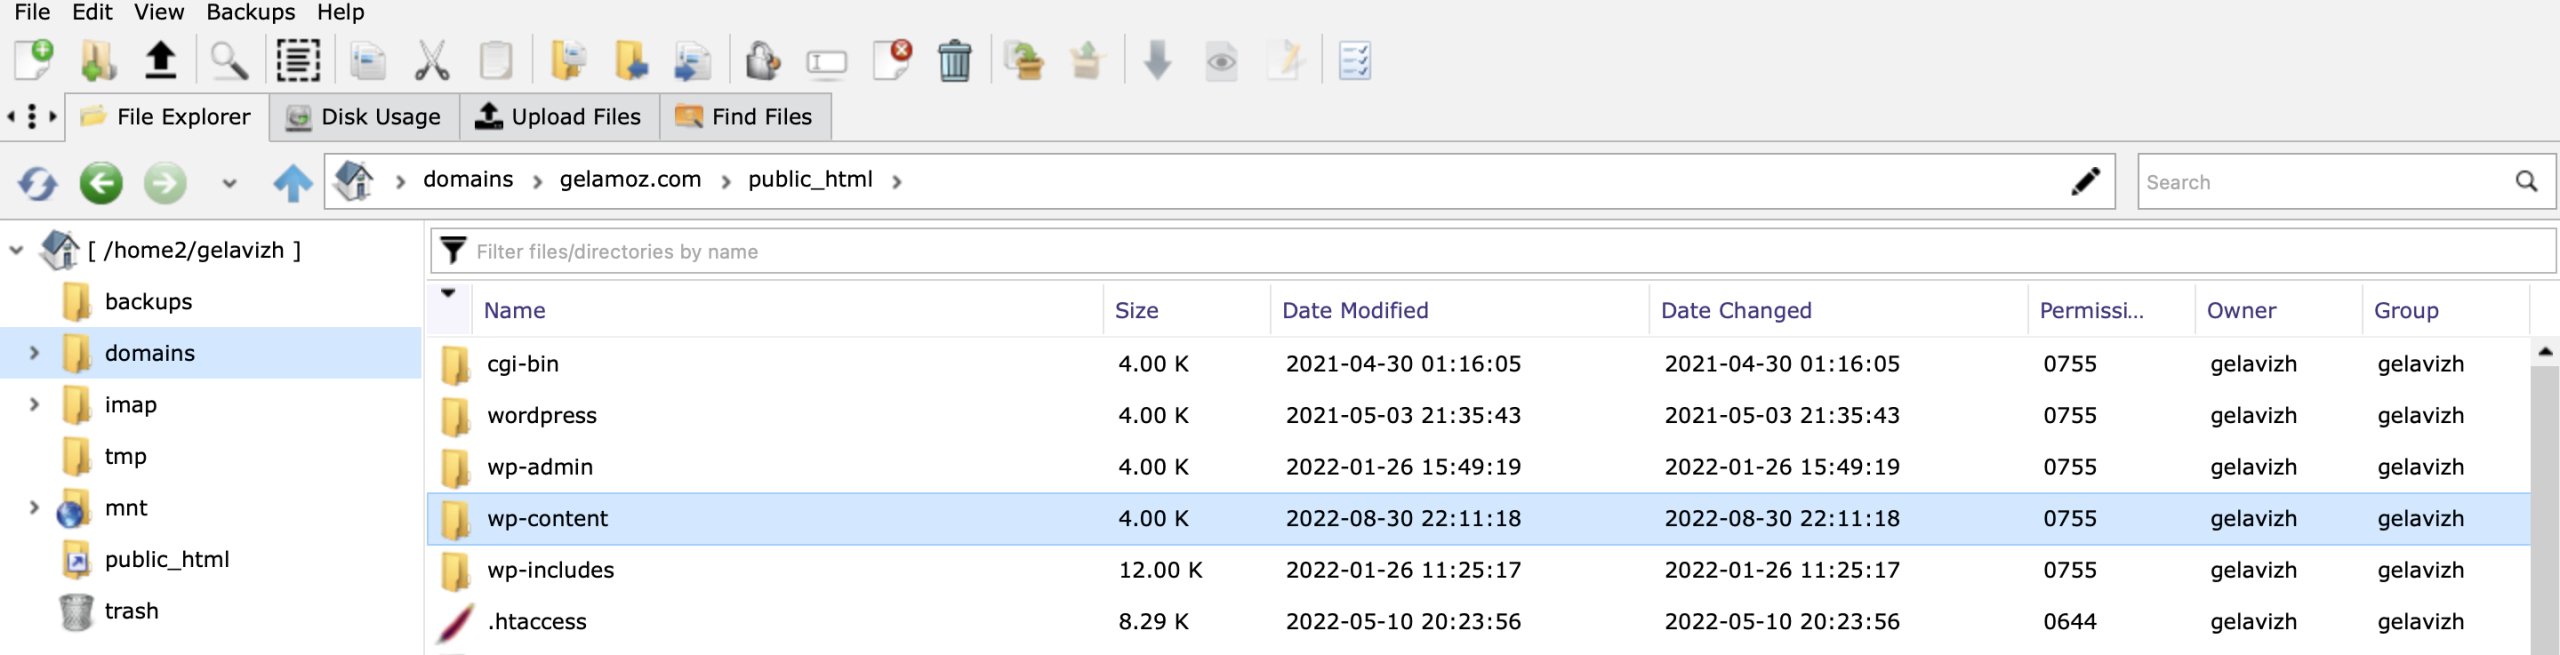
Task: Open the Backups menu
Action: 250,12
